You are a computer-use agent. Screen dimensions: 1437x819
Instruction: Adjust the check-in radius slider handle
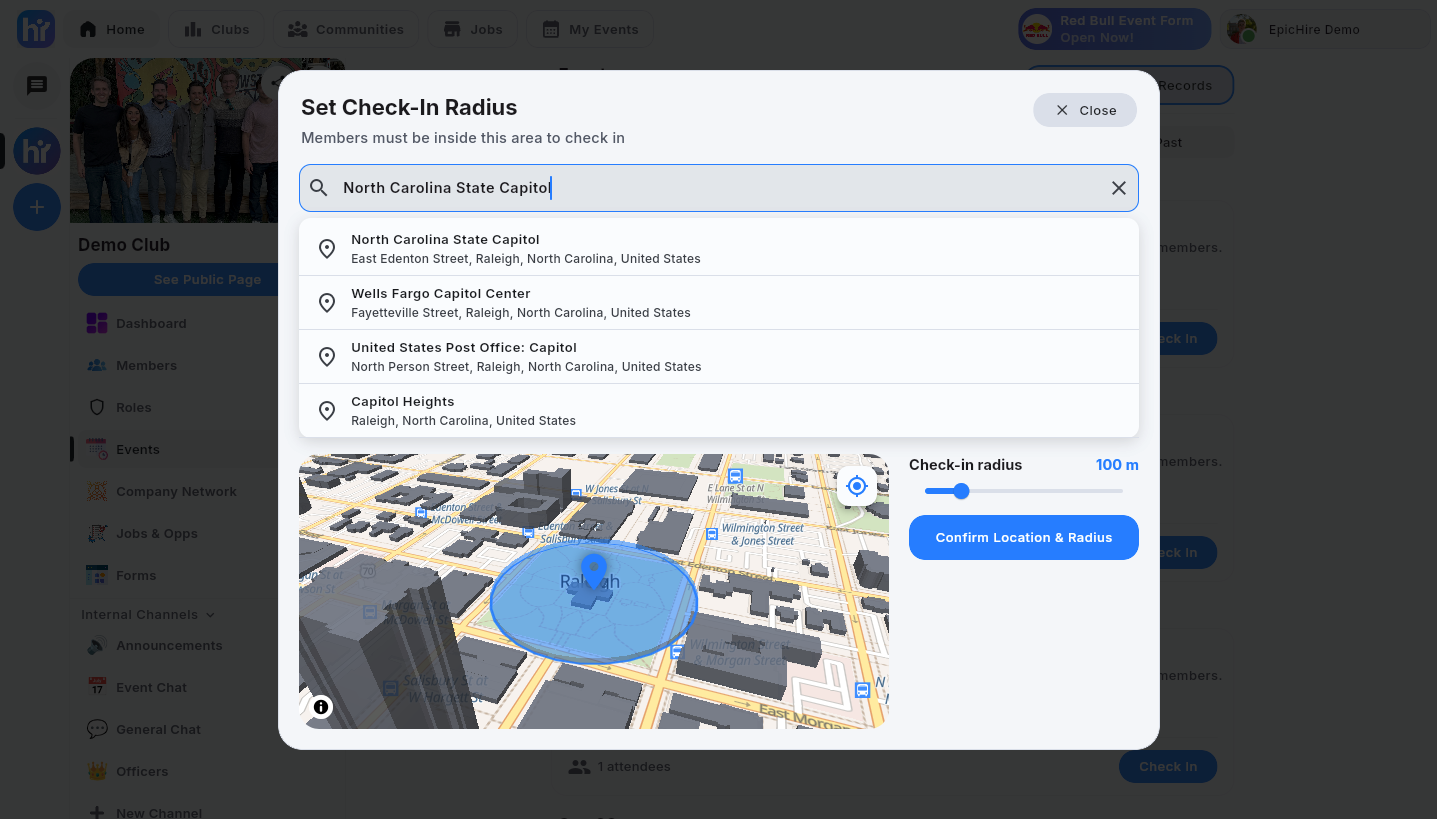[x=961, y=491]
